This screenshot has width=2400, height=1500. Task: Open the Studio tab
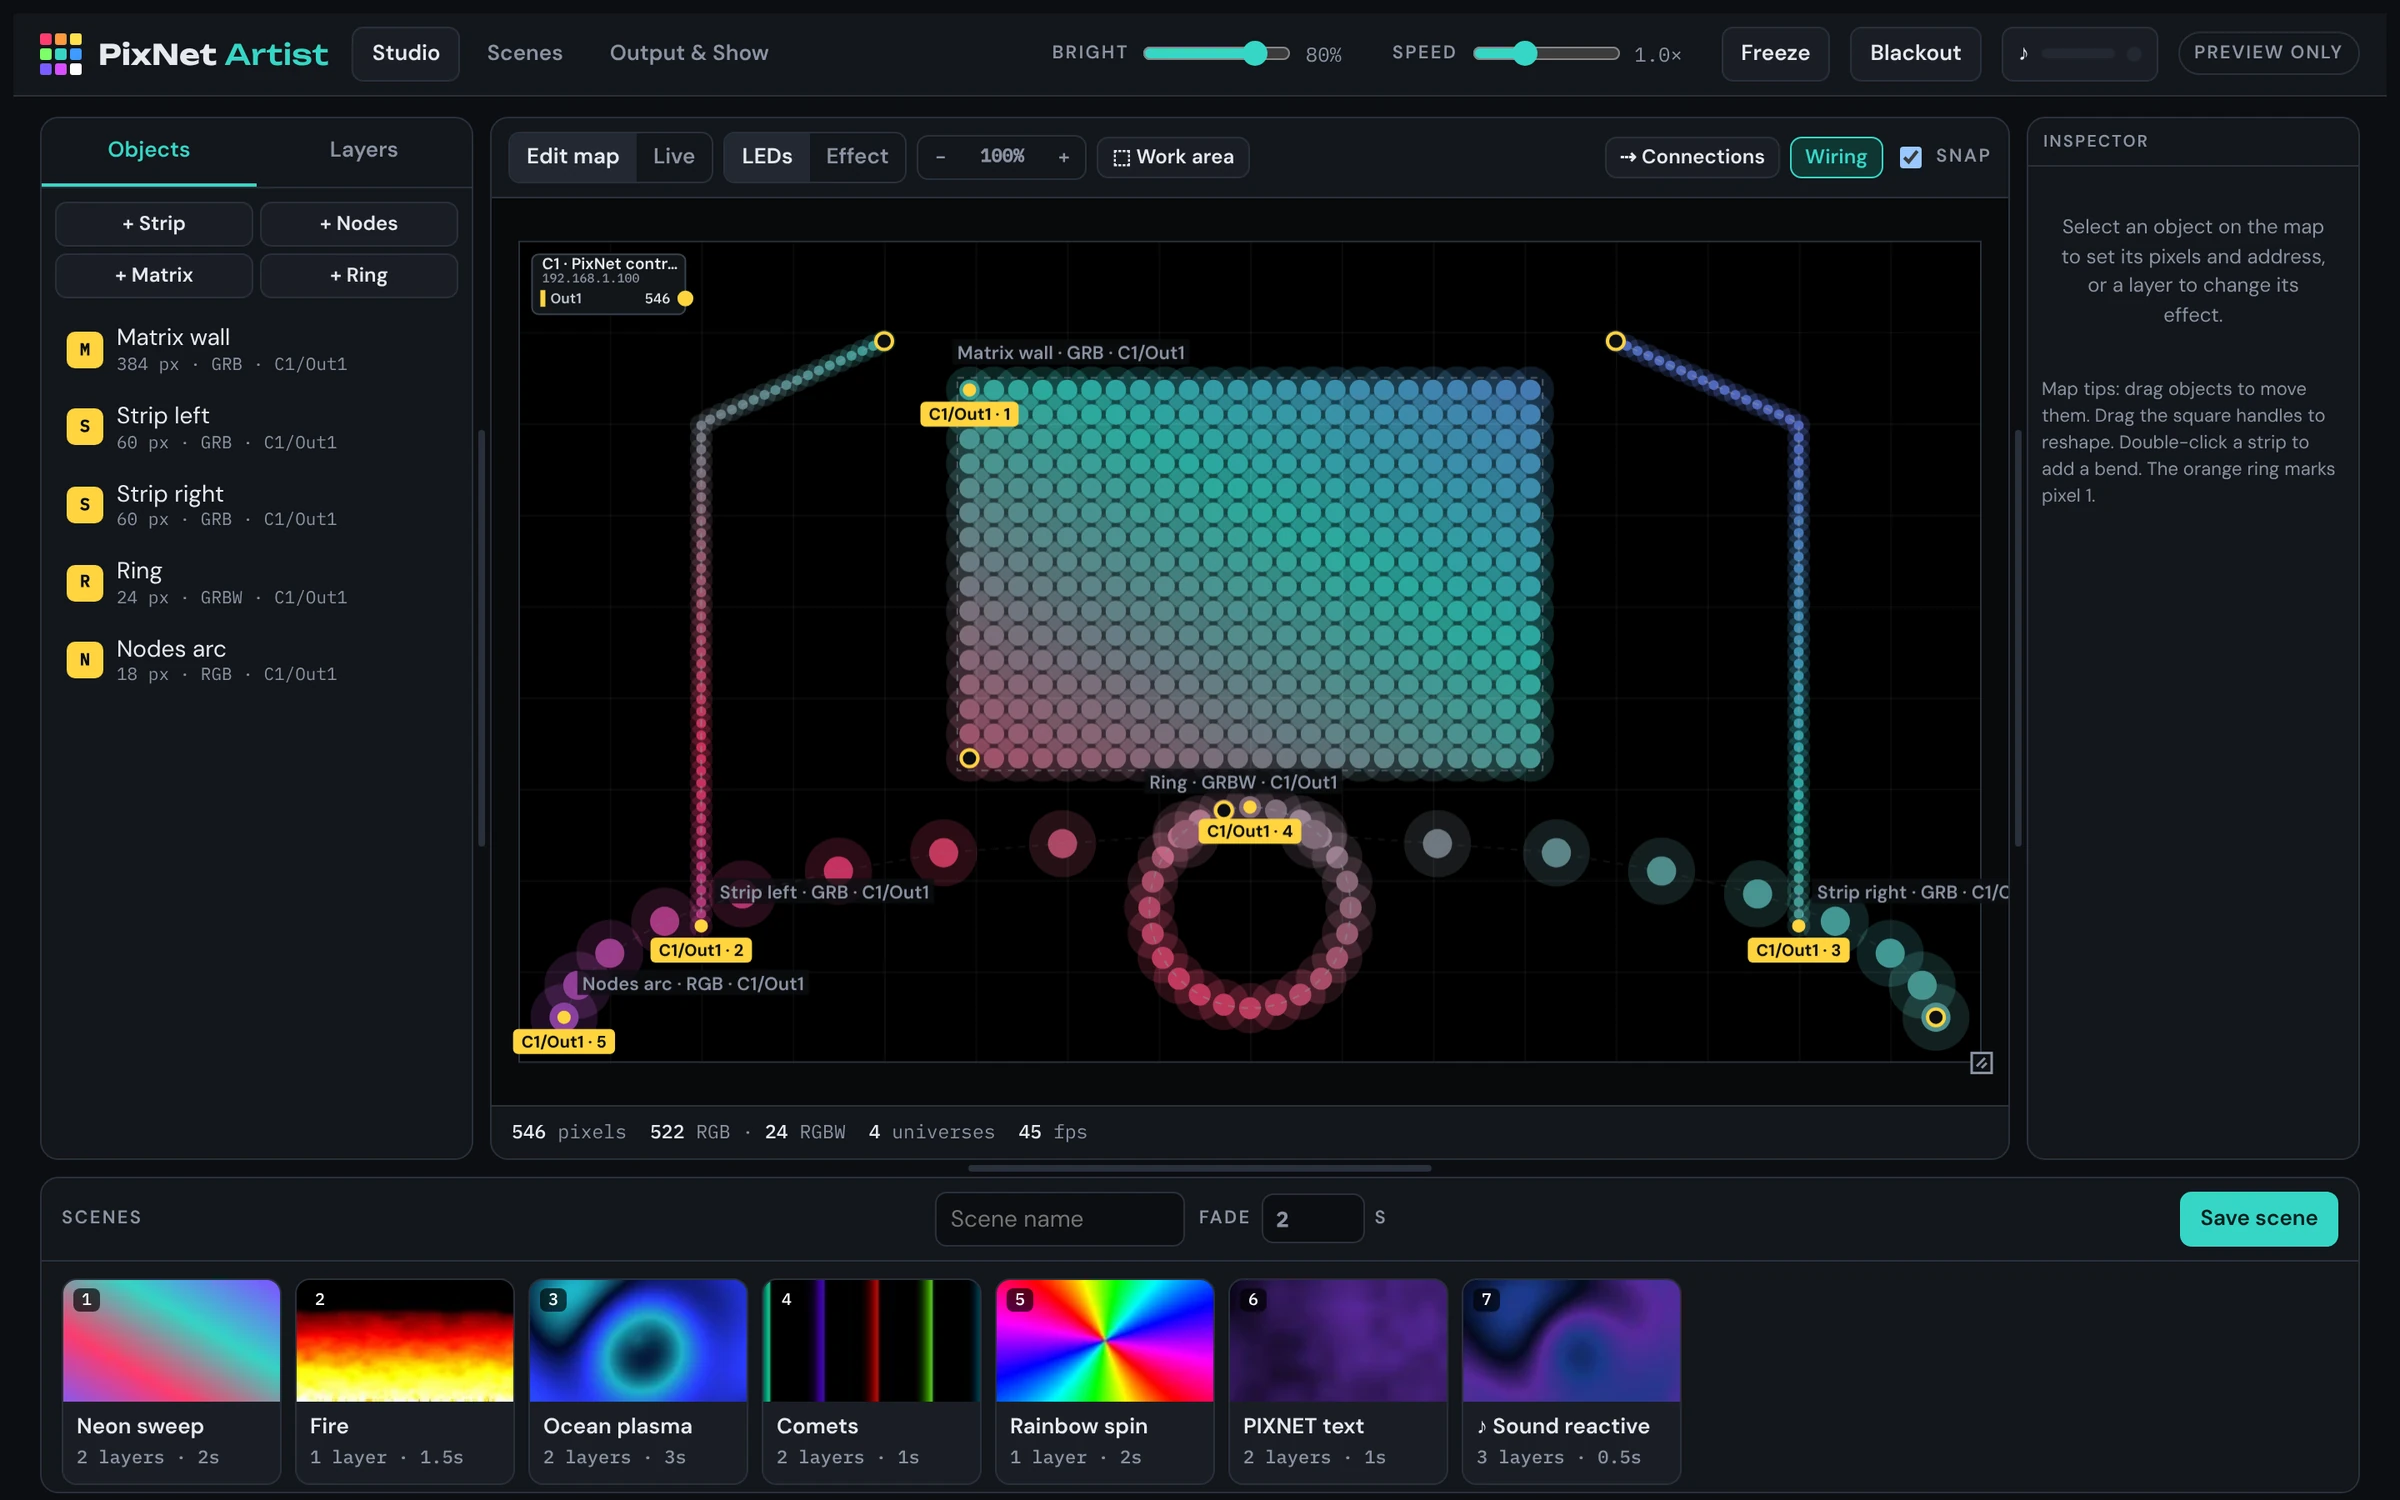tap(406, 53)
